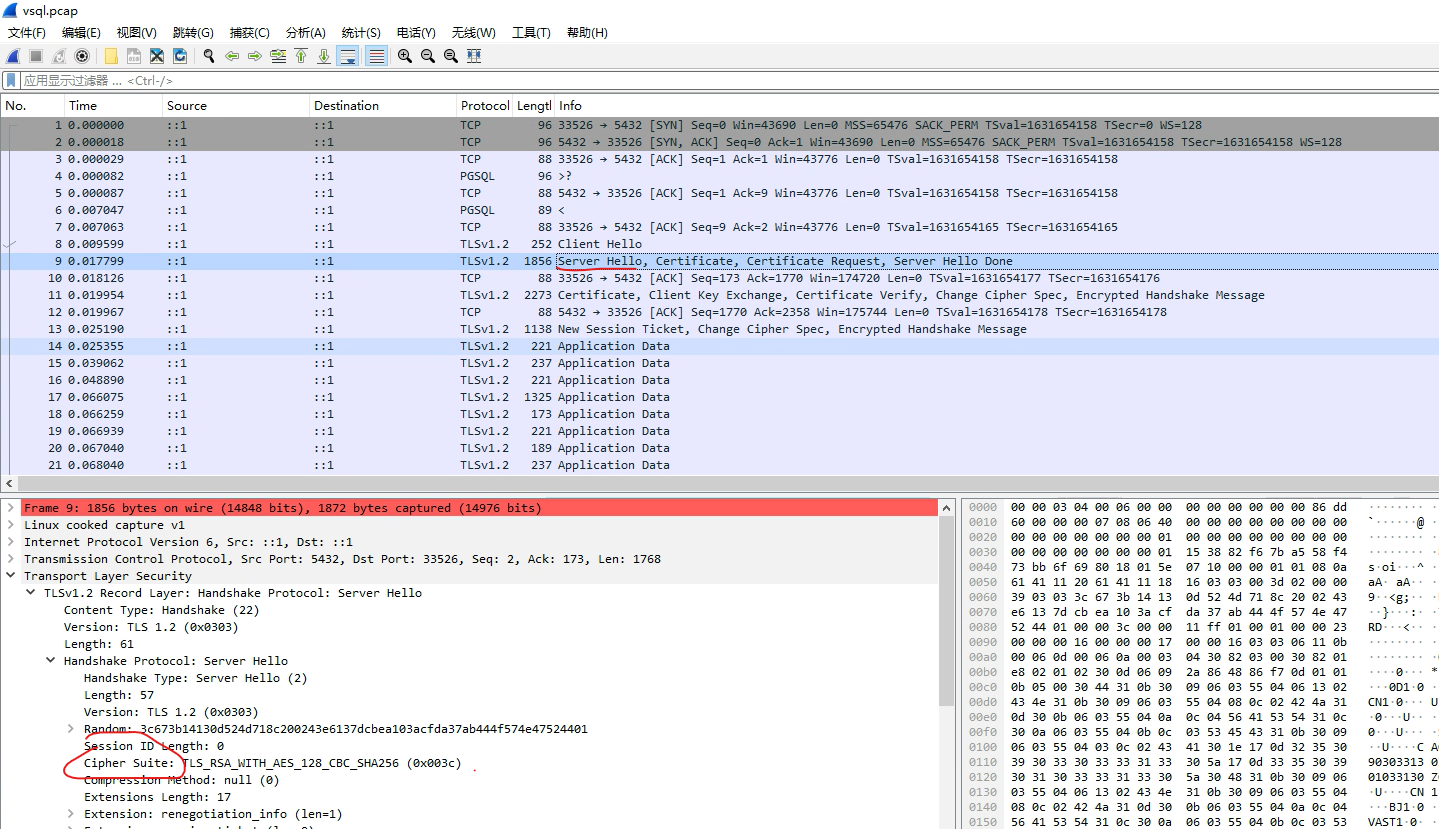Expand the Linux cooked capture v1 node
This screenshot has height=829, width=1439.
click(11, 525)
